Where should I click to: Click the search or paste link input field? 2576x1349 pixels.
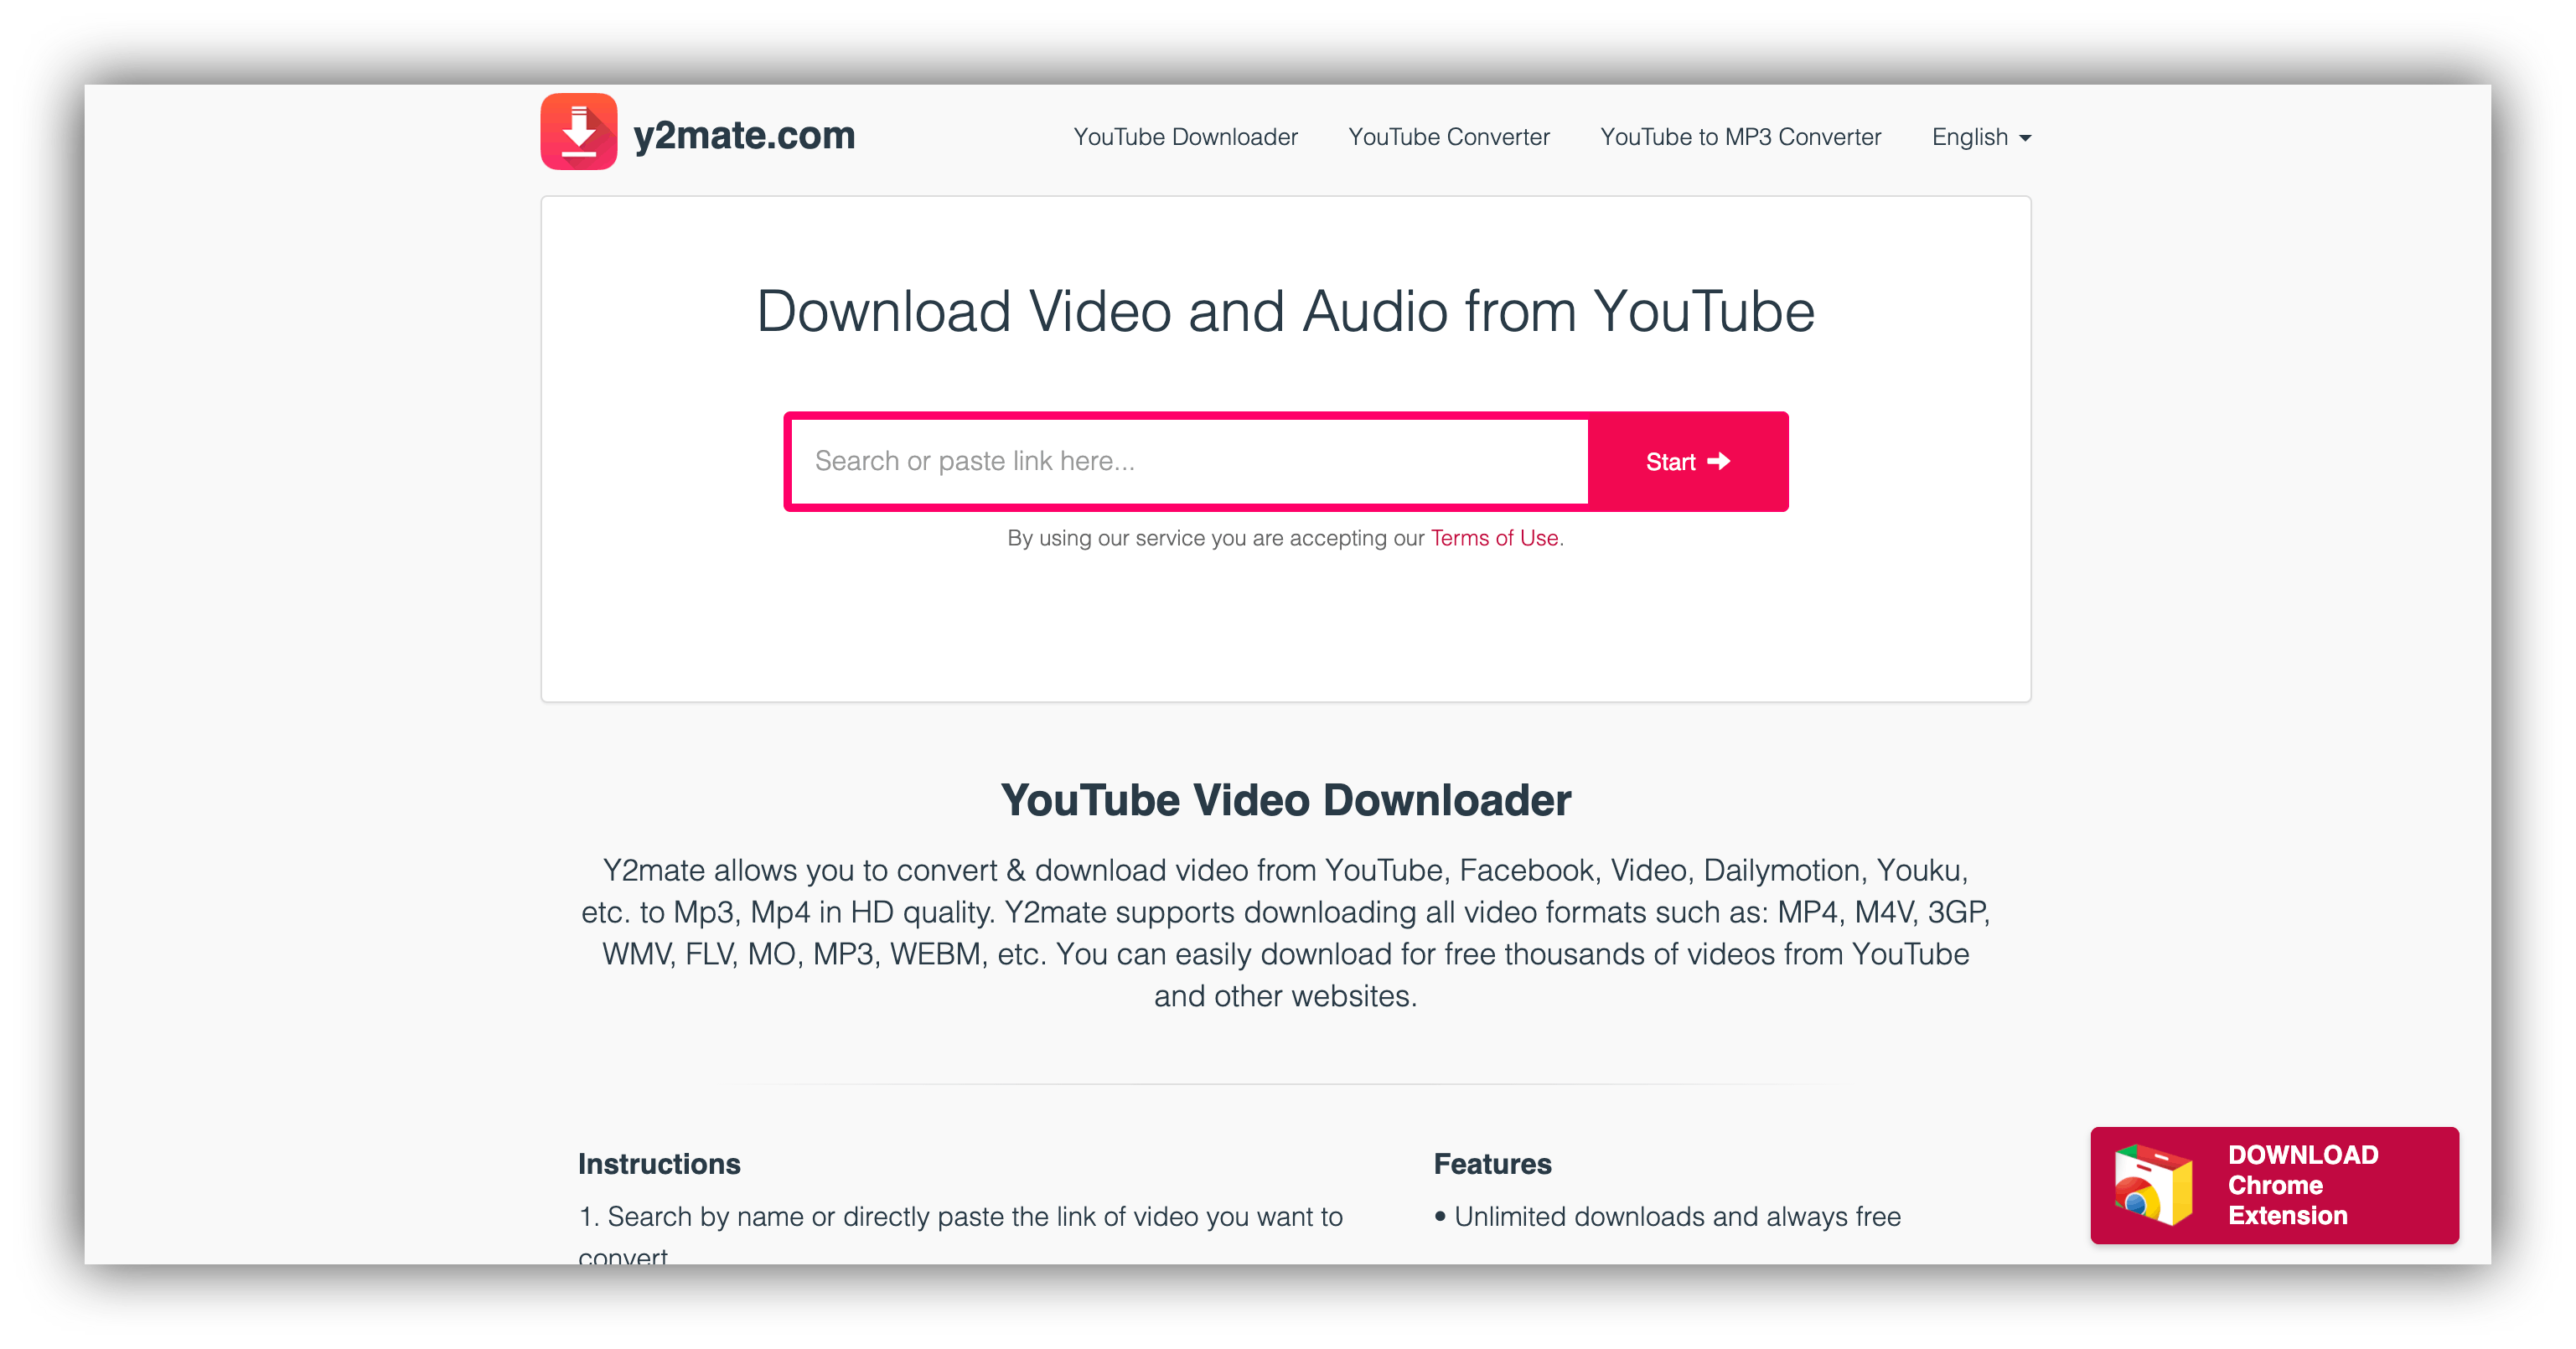[x=1187, y=460]
